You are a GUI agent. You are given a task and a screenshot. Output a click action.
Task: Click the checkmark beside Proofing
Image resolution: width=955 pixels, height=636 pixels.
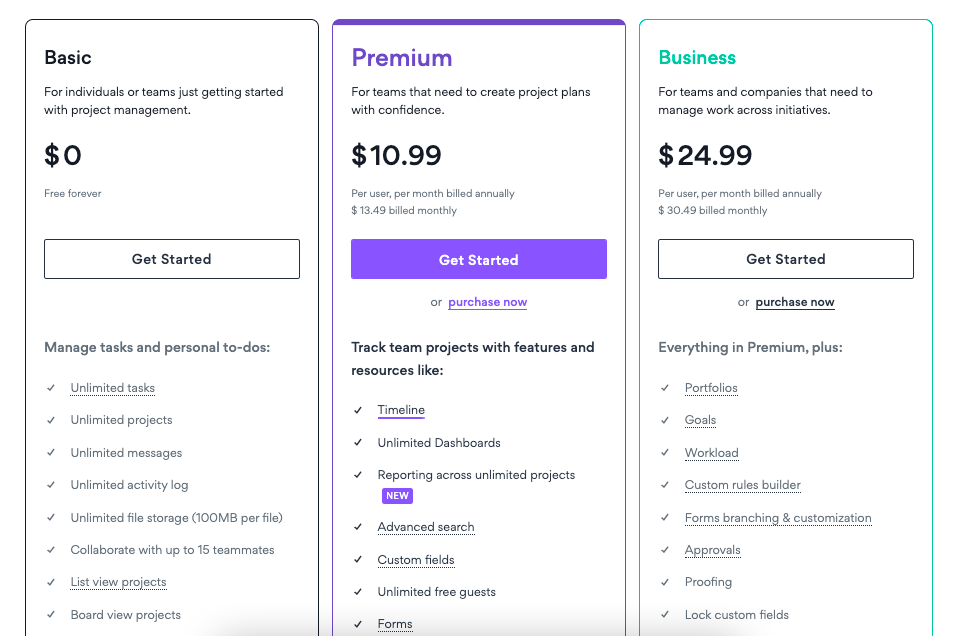coord(664,582)
